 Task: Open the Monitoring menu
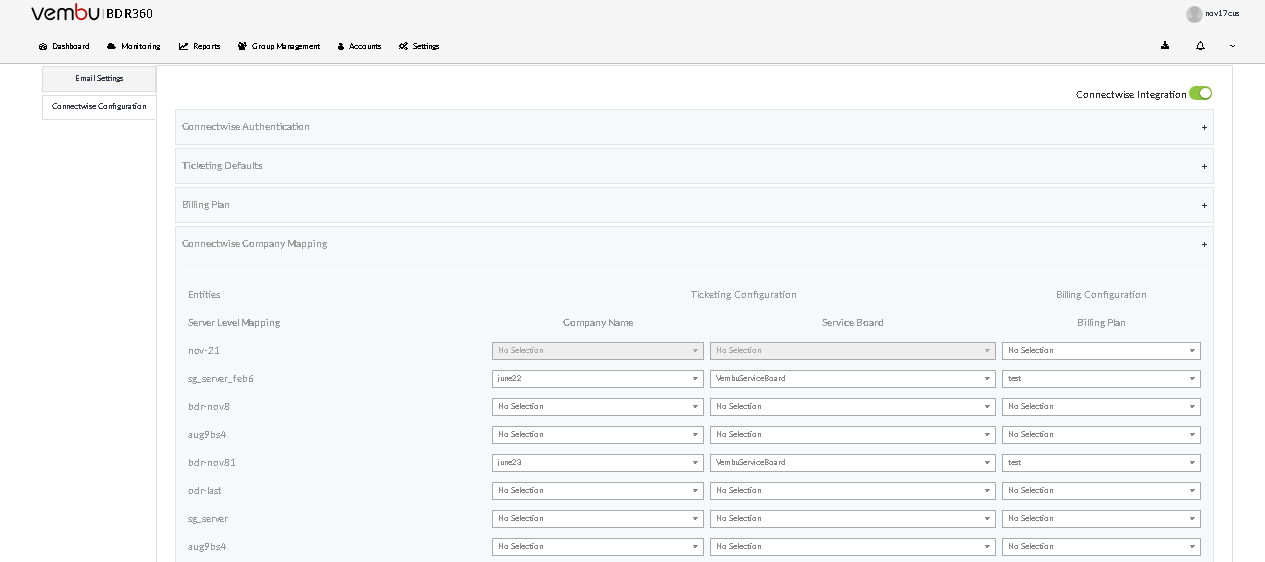133,46
